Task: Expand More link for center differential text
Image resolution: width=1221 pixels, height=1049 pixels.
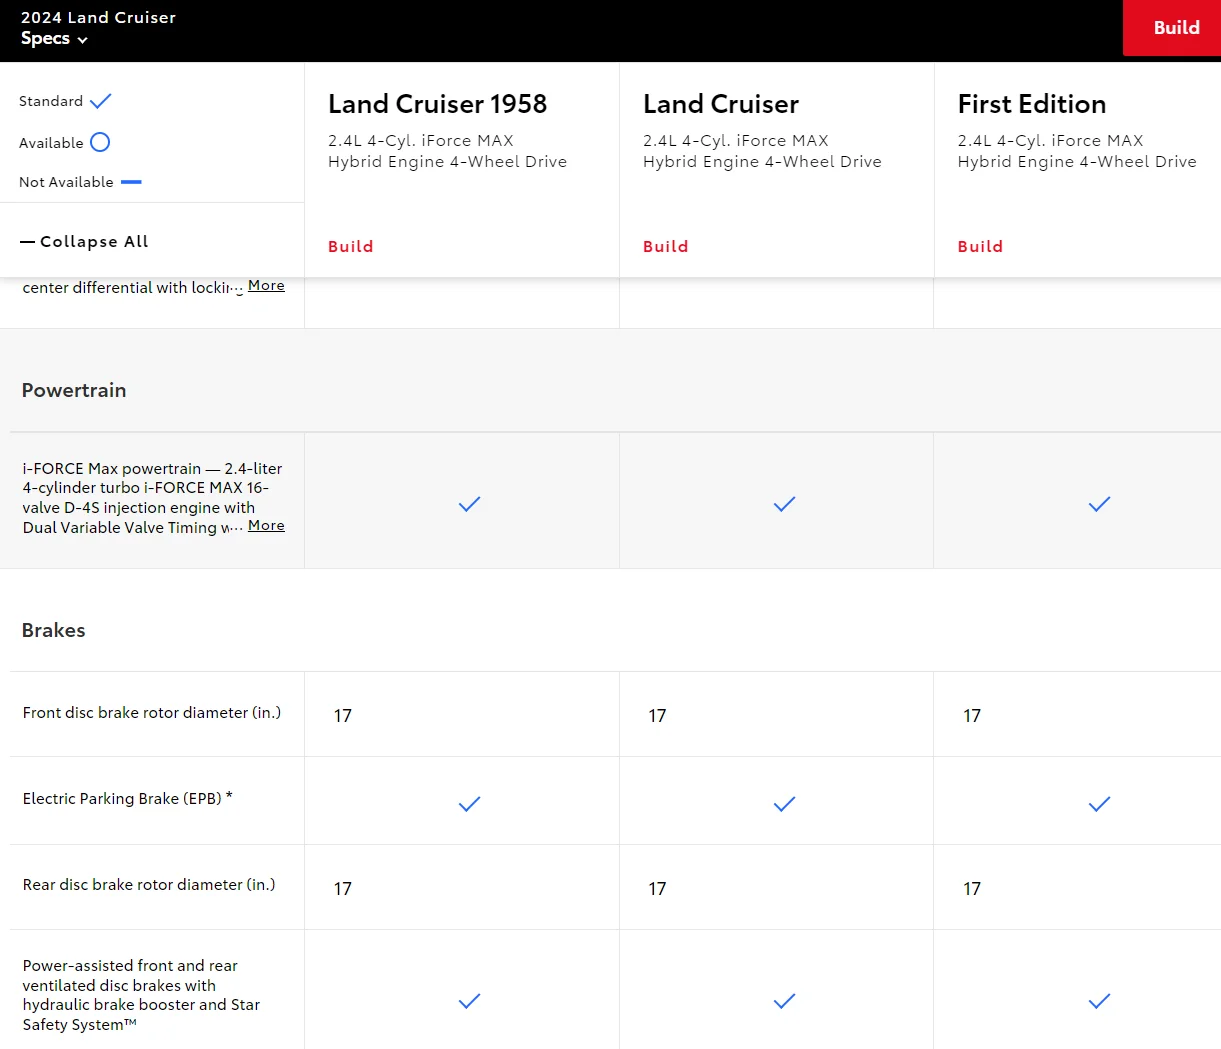Action: click(266, 285)
